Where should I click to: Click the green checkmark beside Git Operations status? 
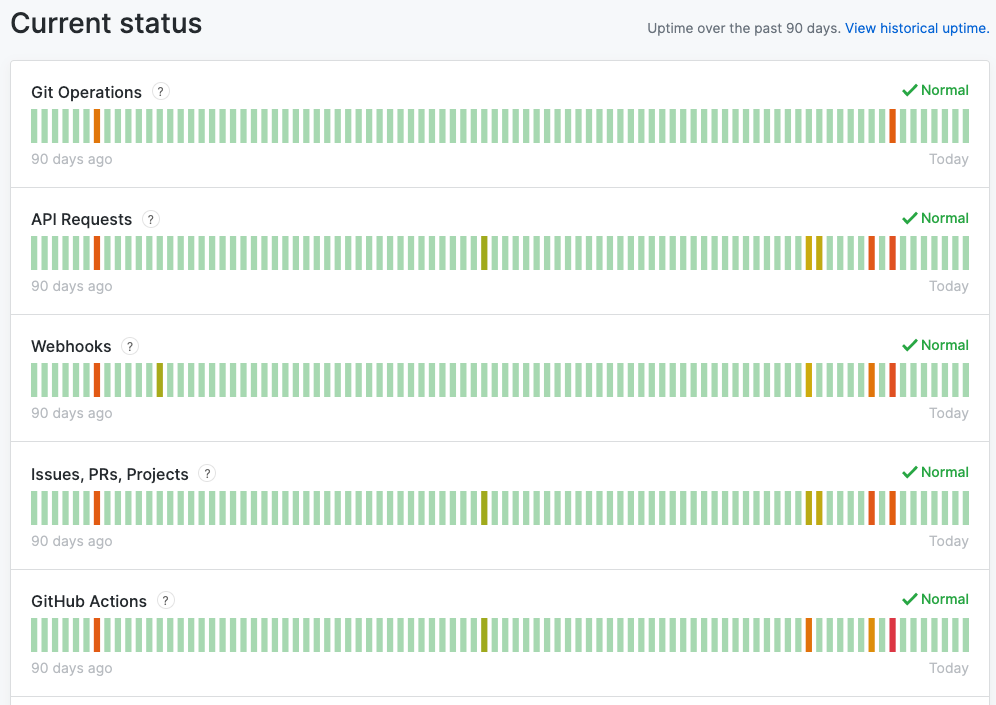(910, 90)
